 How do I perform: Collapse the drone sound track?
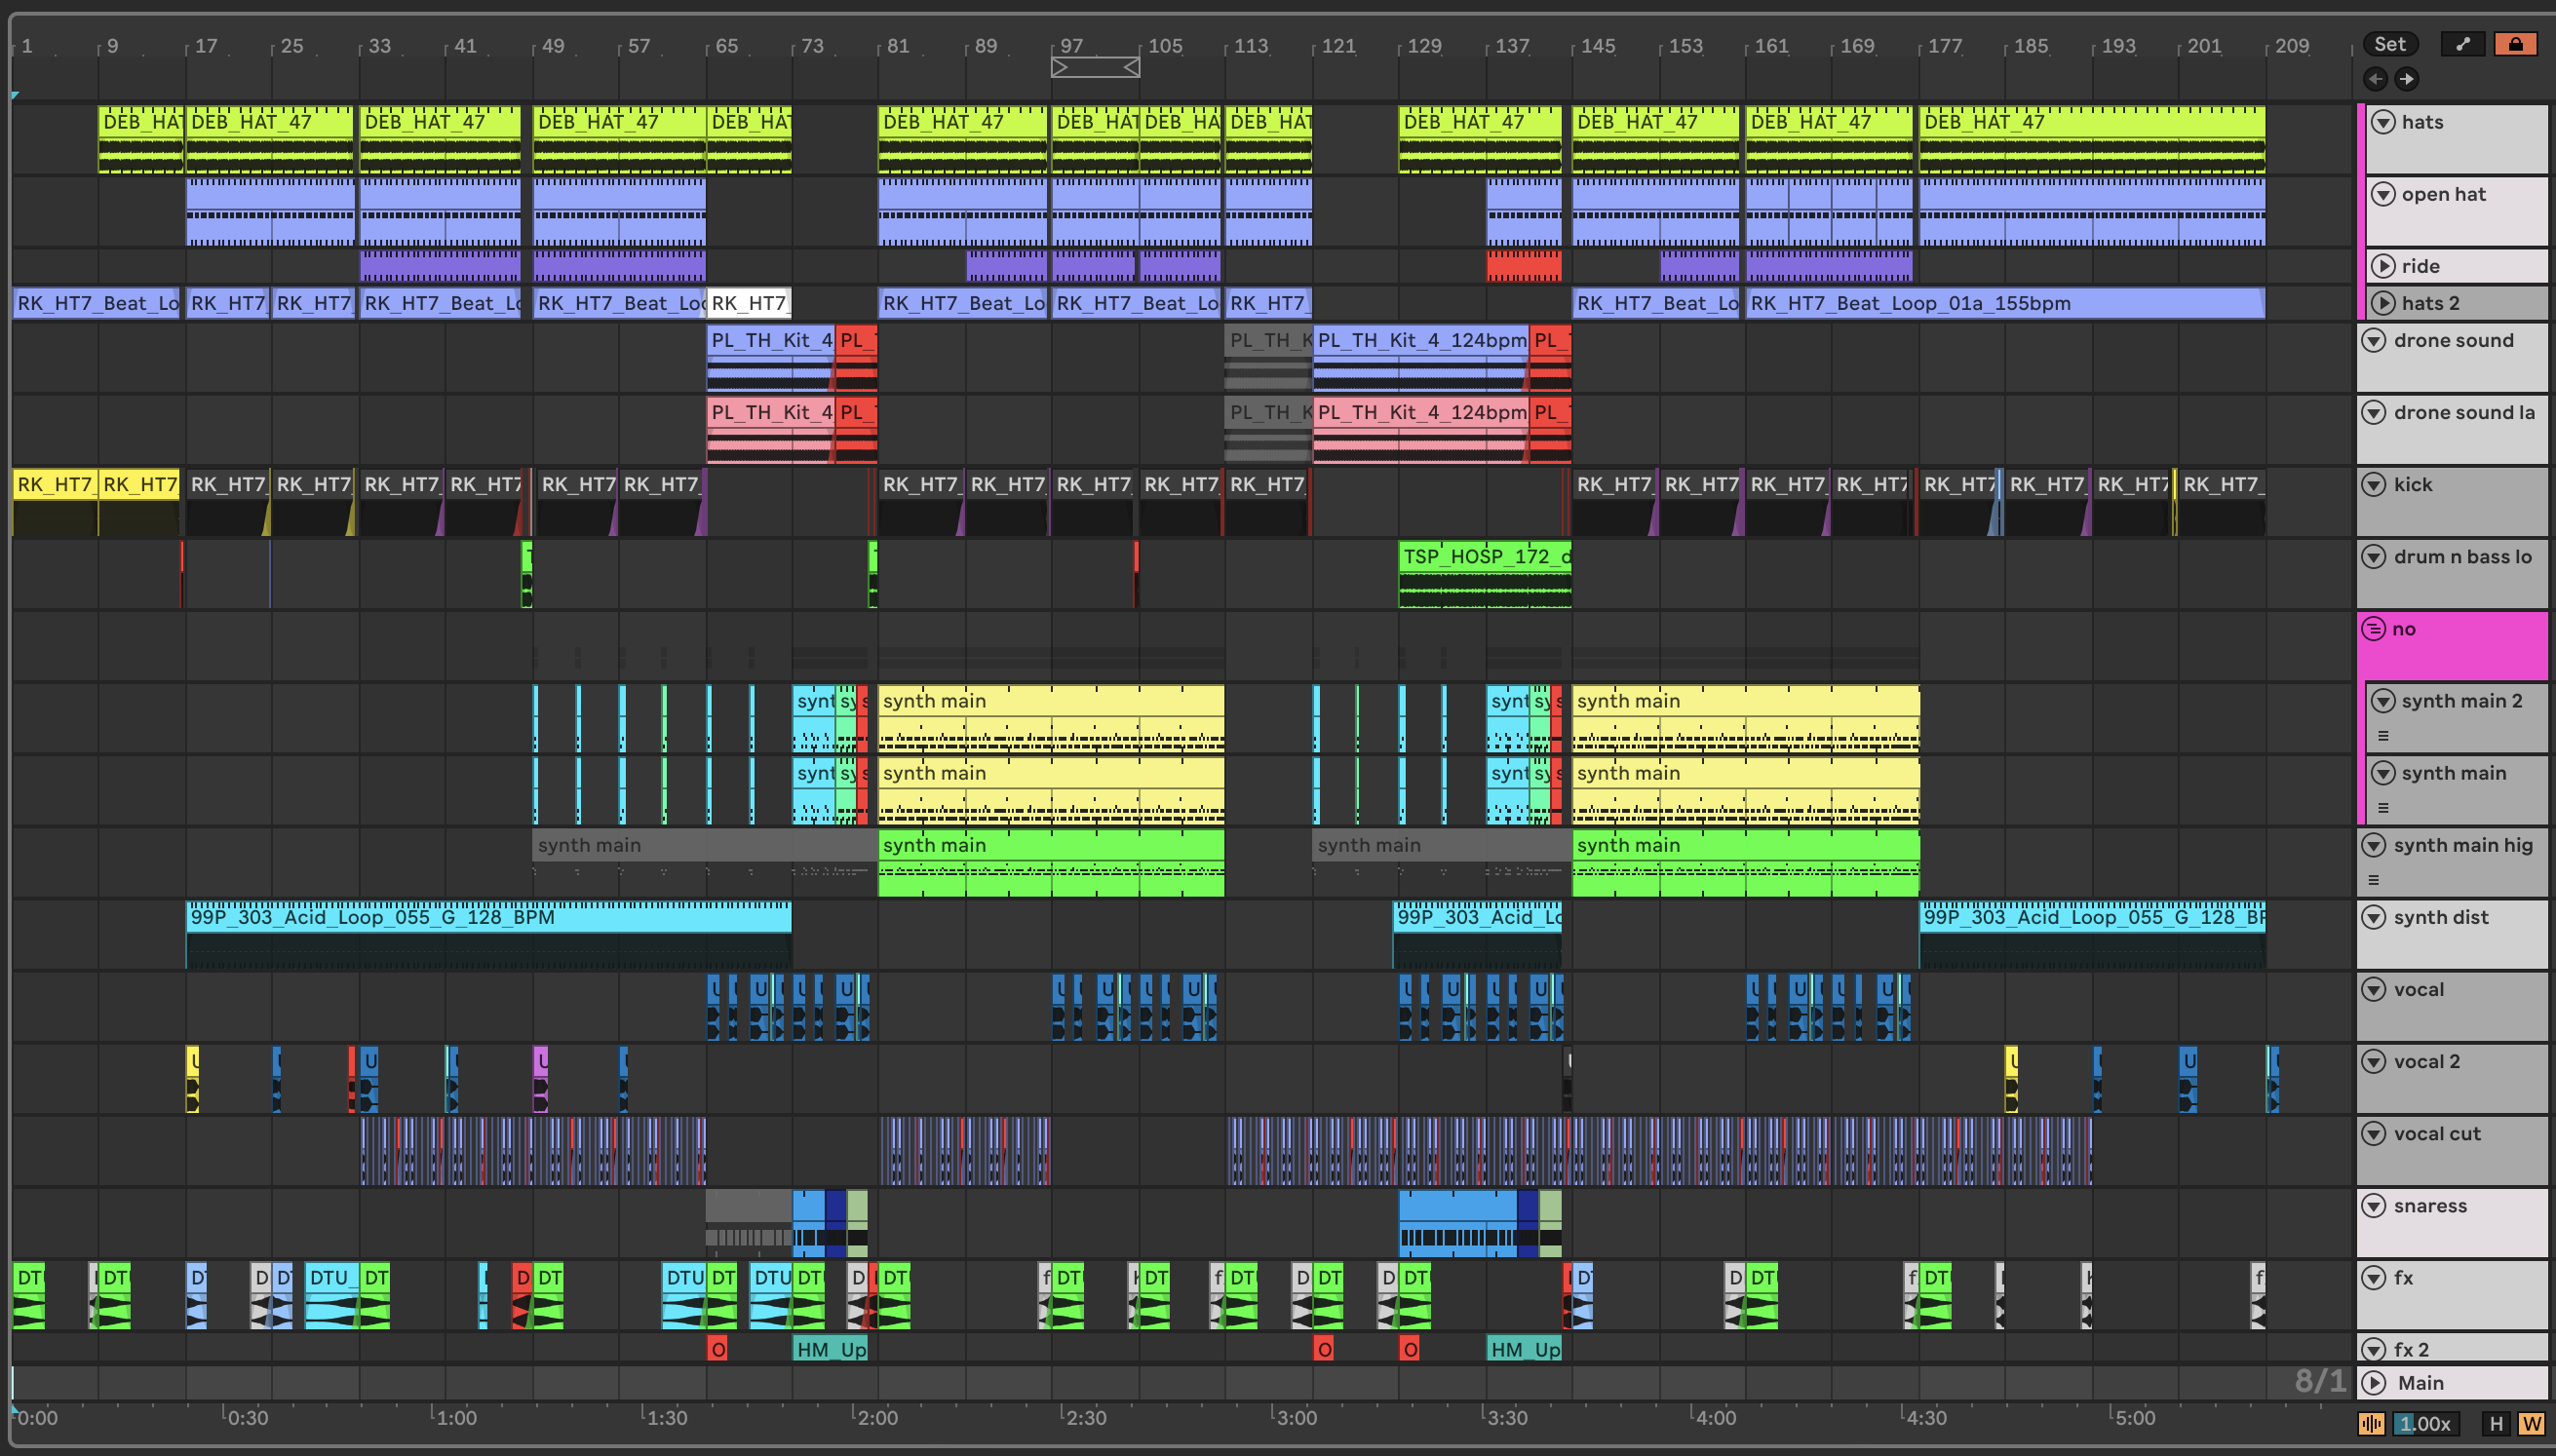[x=2374, y=340]
